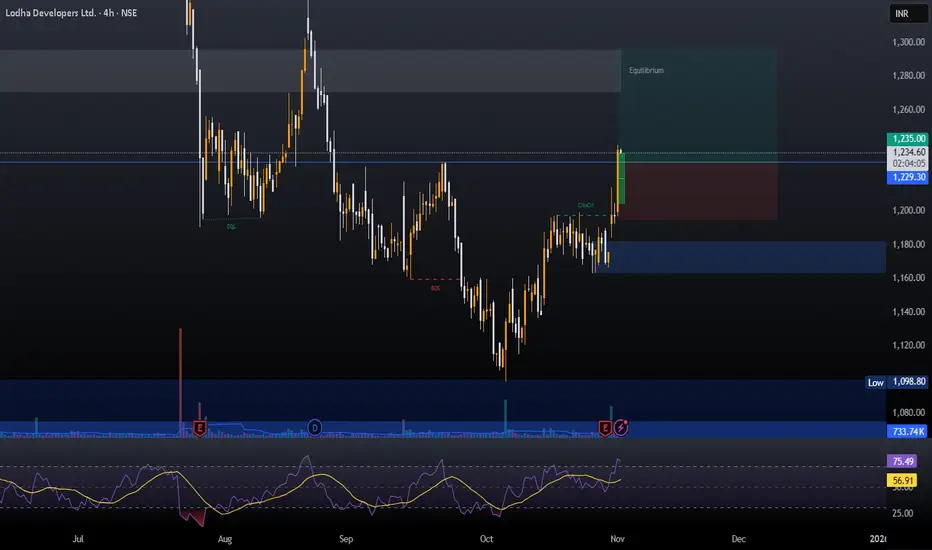Open the purple lightning bolt news marker
This screenshot has width=932, height=550.
[621, 427]
